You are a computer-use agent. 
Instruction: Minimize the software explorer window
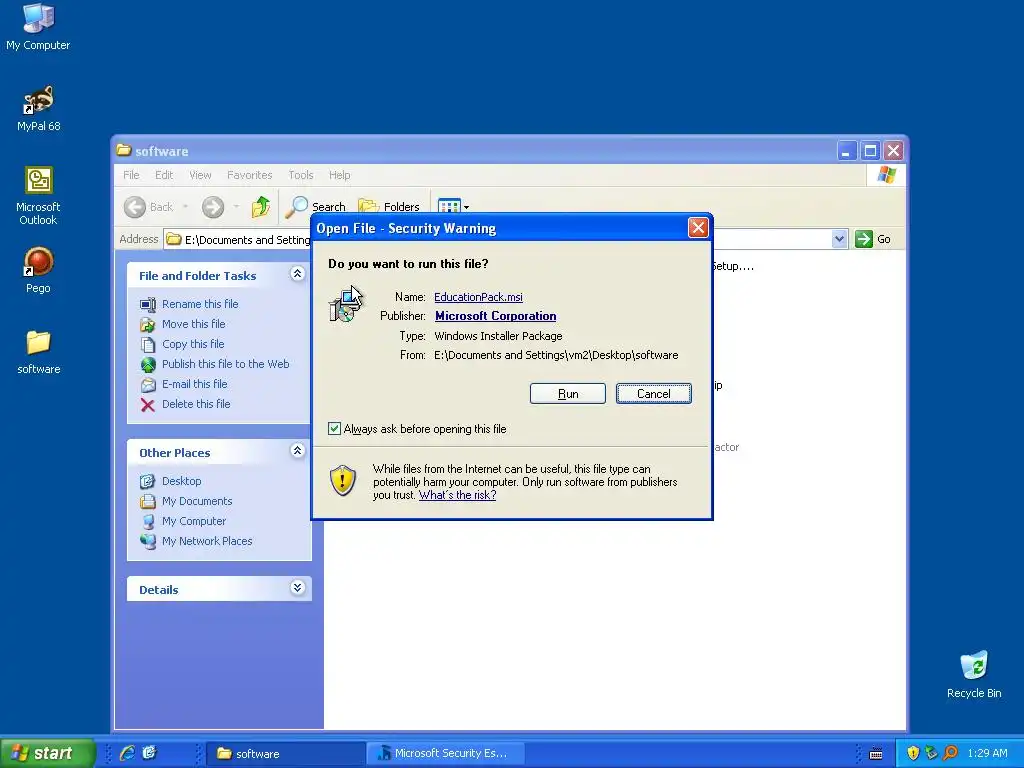coord(846,152)
